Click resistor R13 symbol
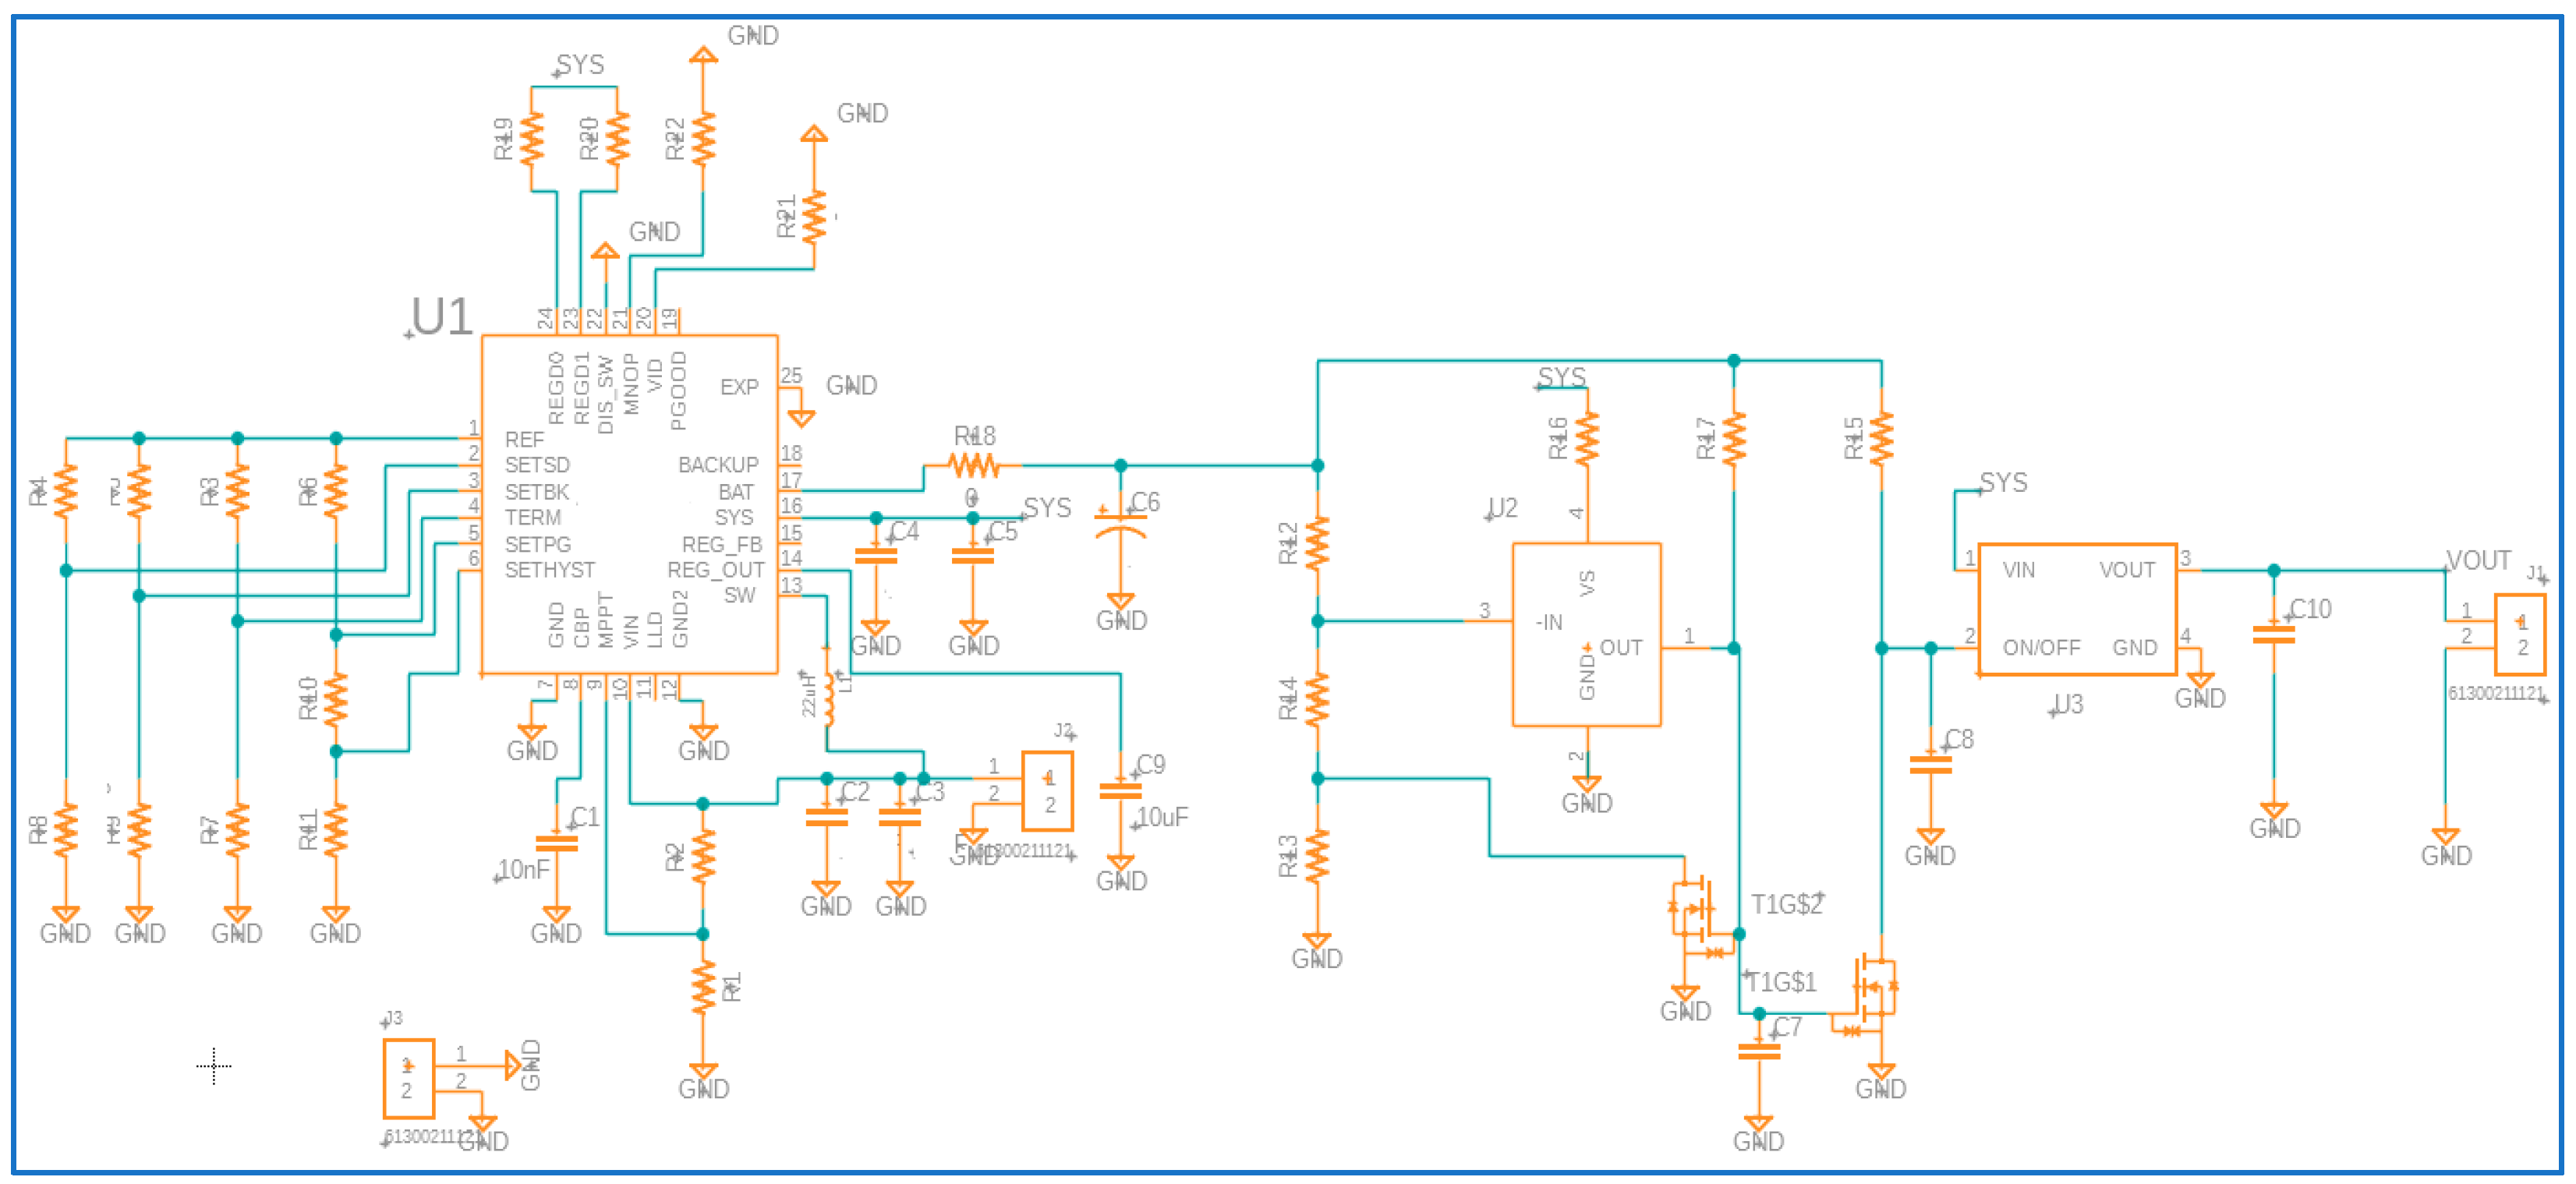Screen dimensions: 2576x1184 tap(1317, 856)
